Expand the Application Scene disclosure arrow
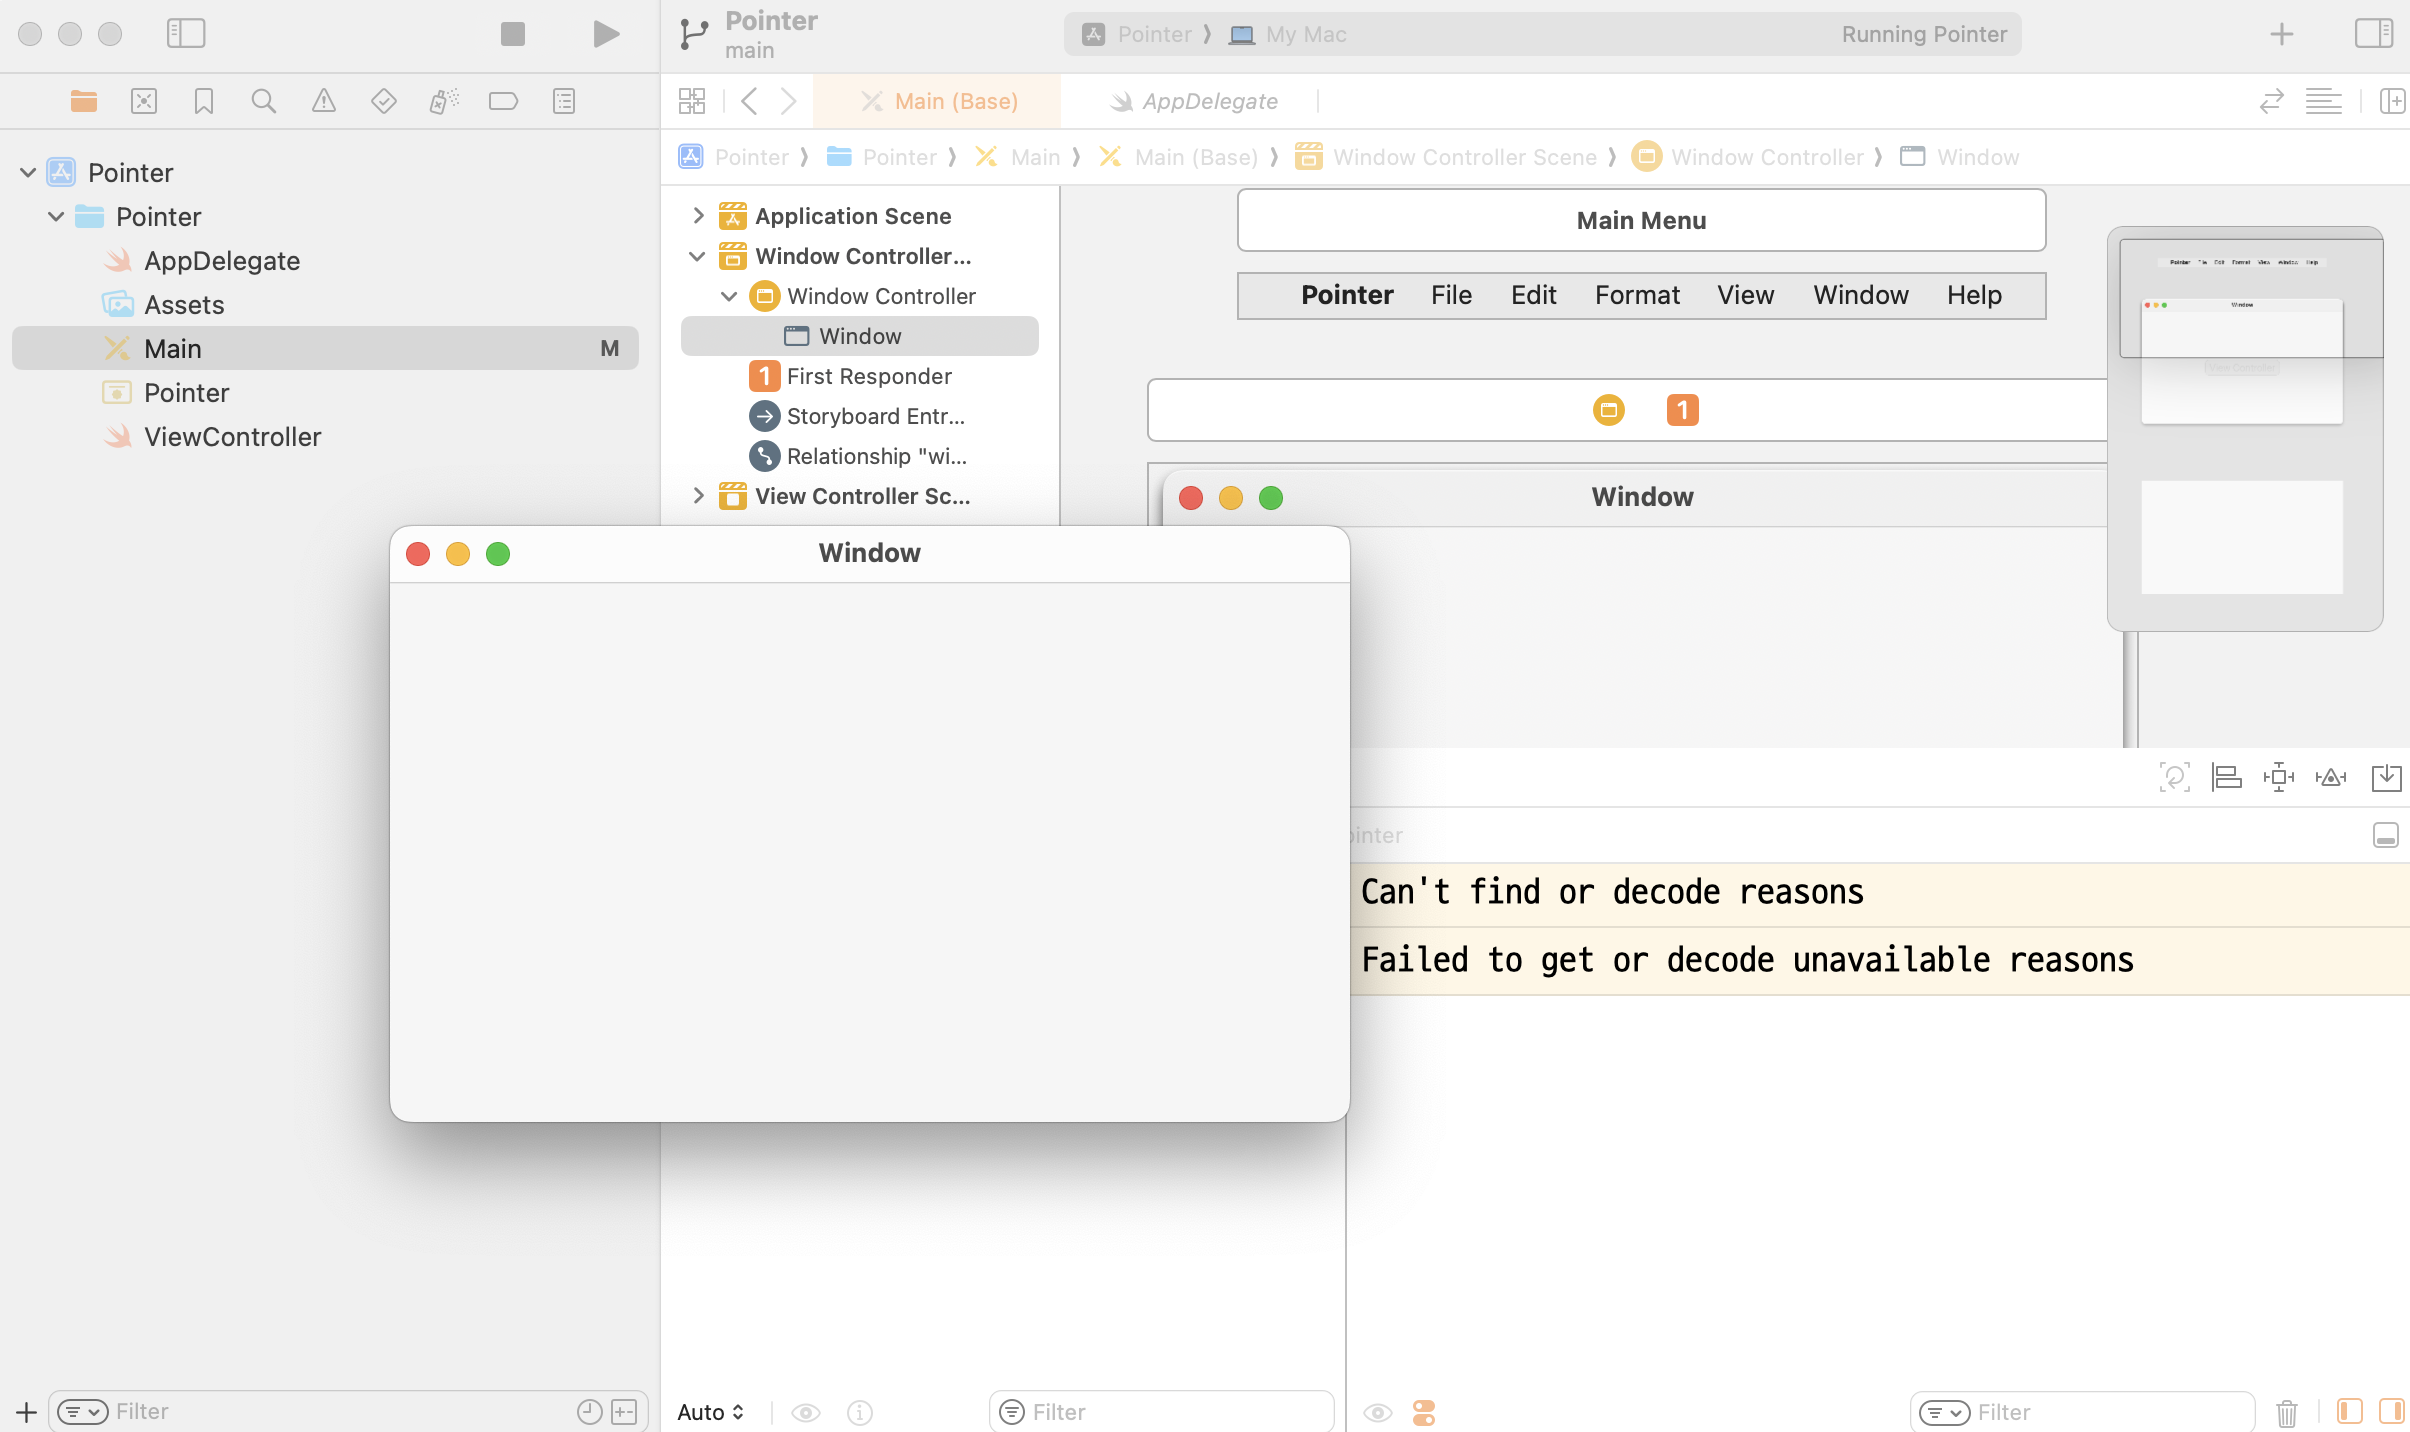The height and width of the screenshot is (1432, 2410). (x=698, y=216)
